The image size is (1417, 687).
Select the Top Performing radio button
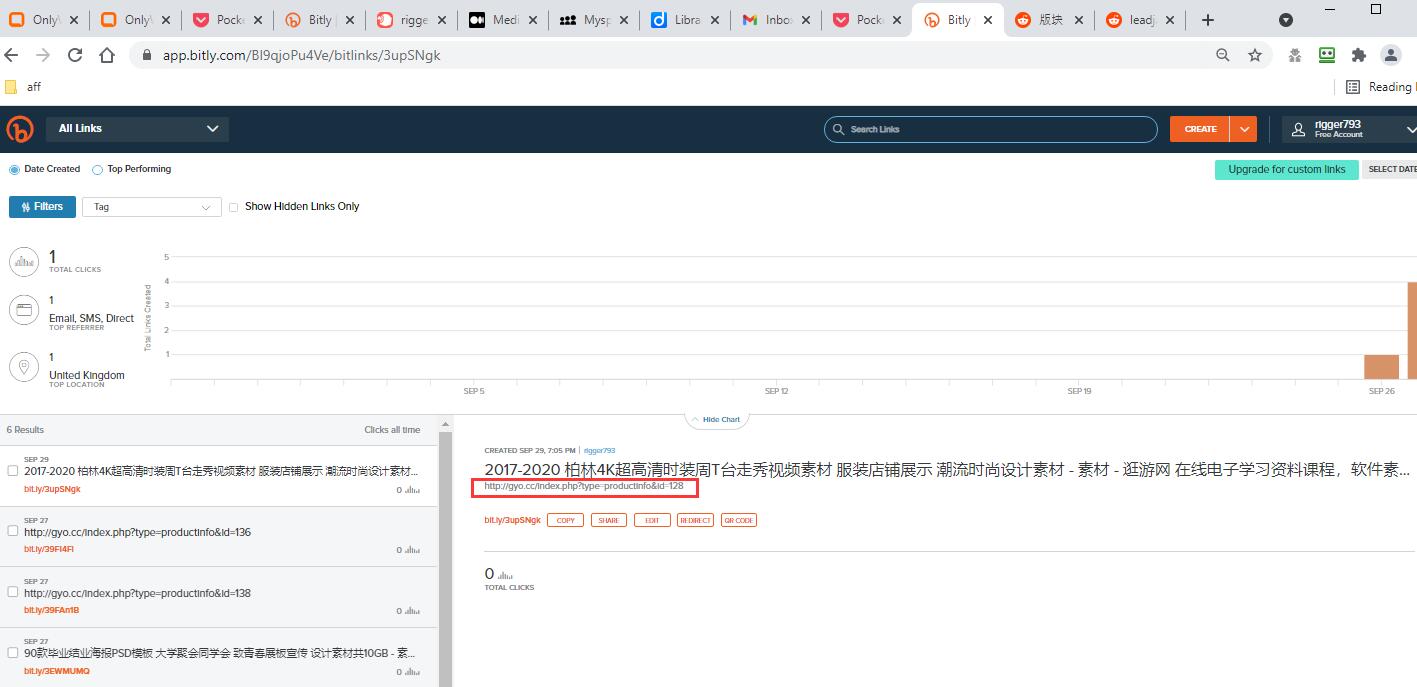[98, 170]
